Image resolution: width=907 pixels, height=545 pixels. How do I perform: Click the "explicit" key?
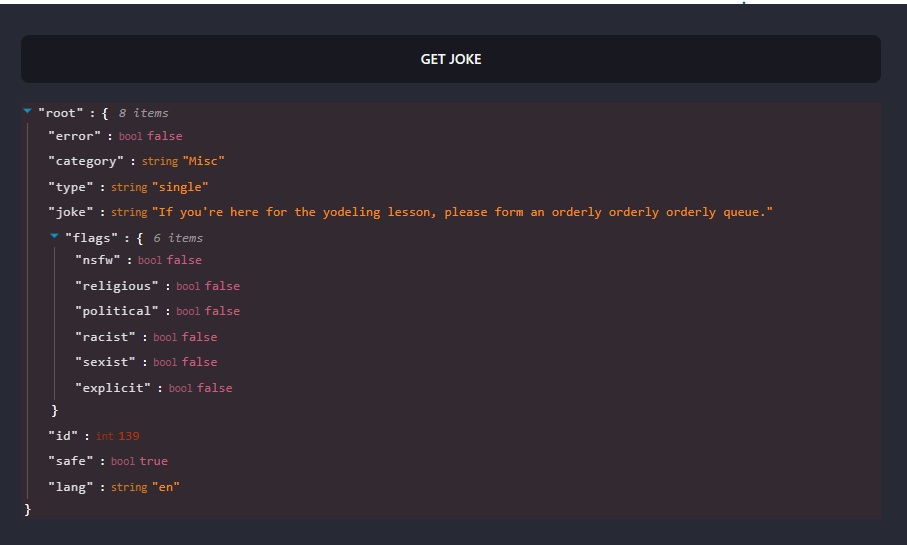(113, 388)
